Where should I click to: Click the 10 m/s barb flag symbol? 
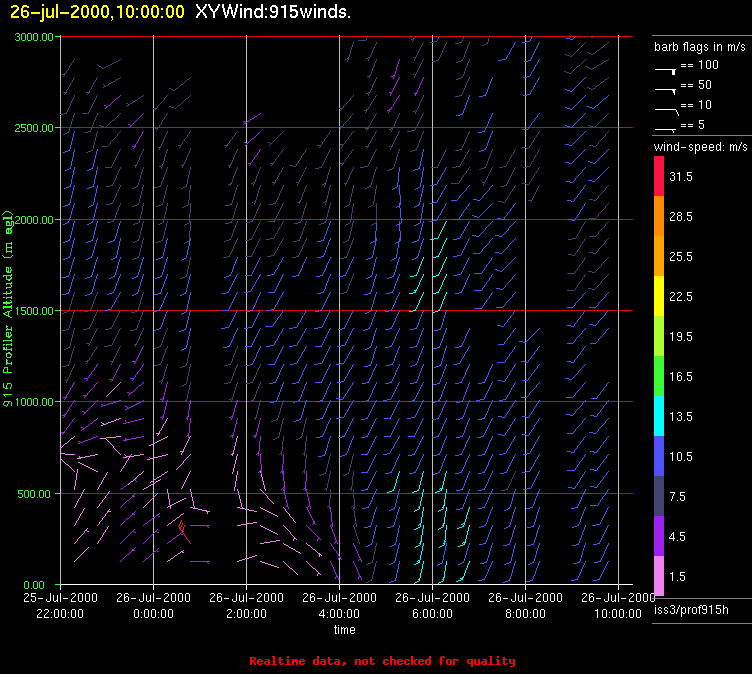(x=665, y=109)
